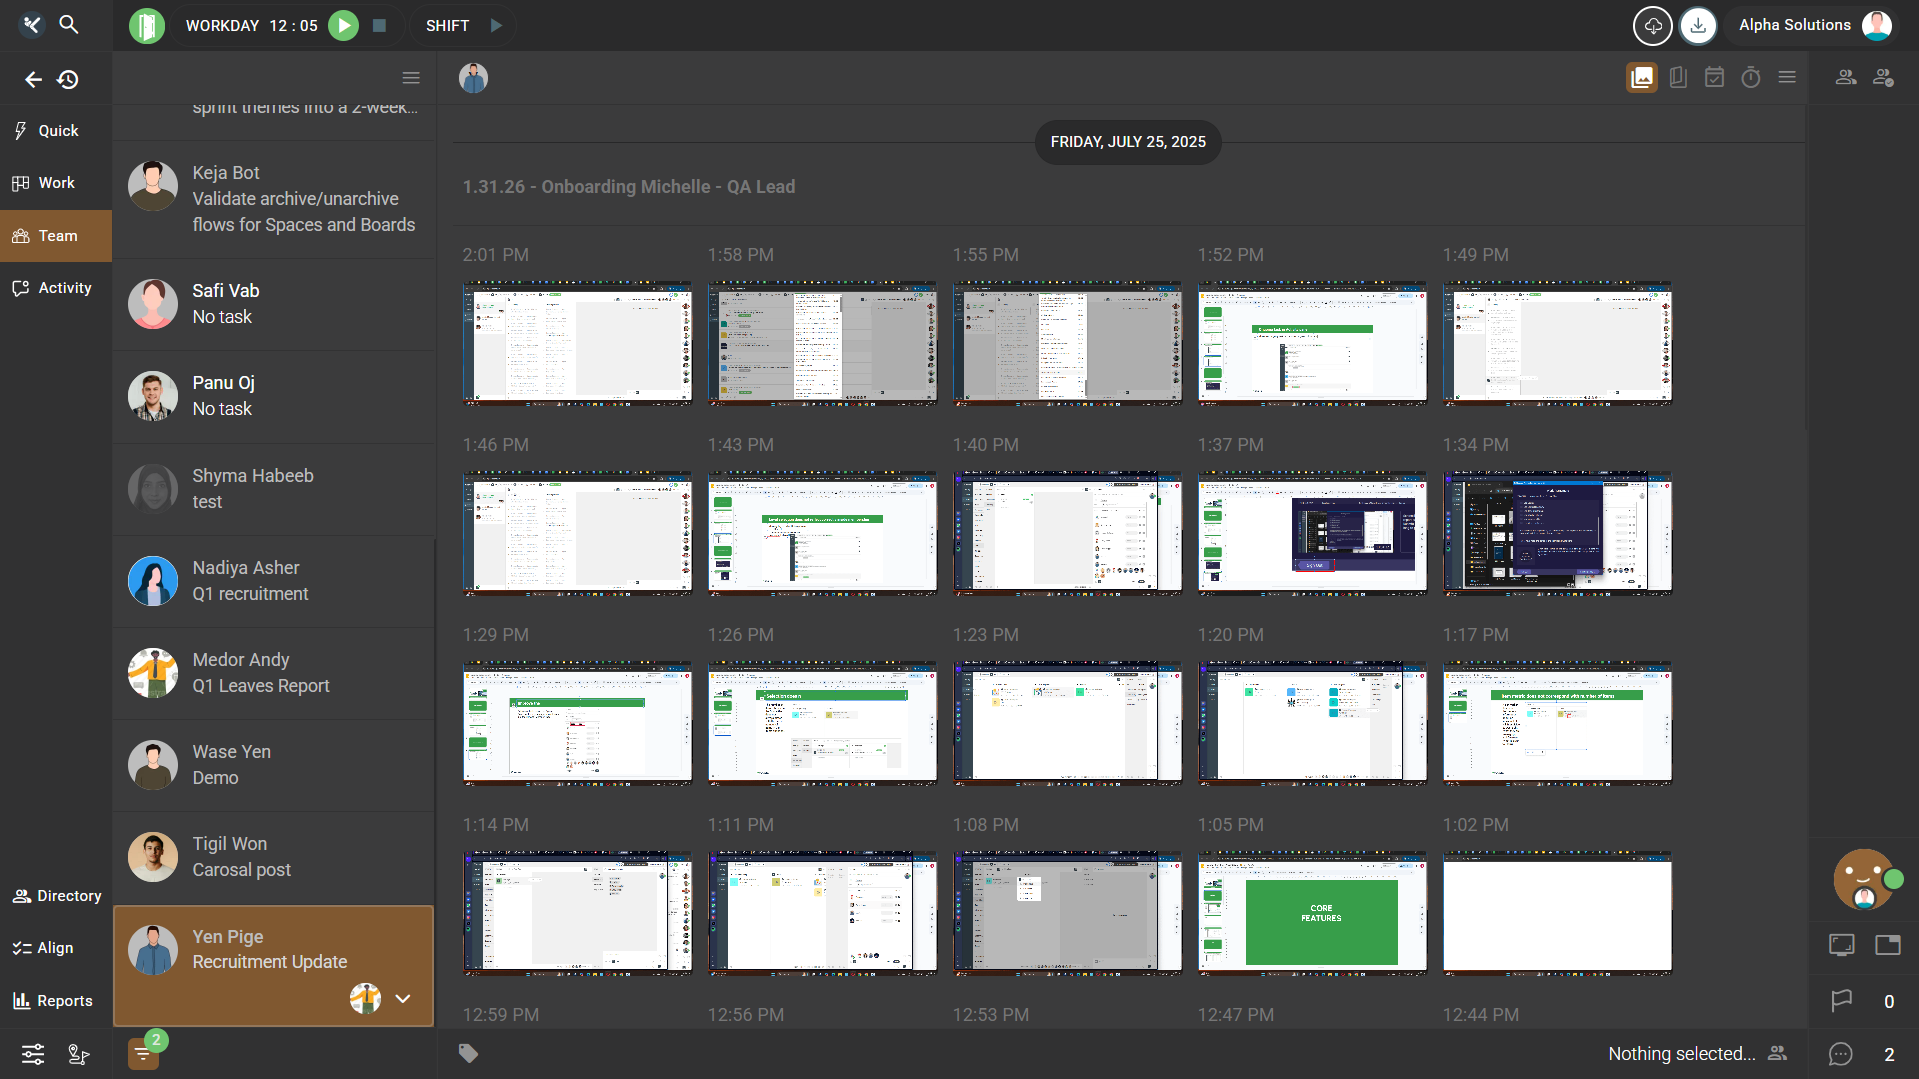Screen dimensions: 1919x1079
Task: Open the team list hamburger menu
Action: point(410,78)
